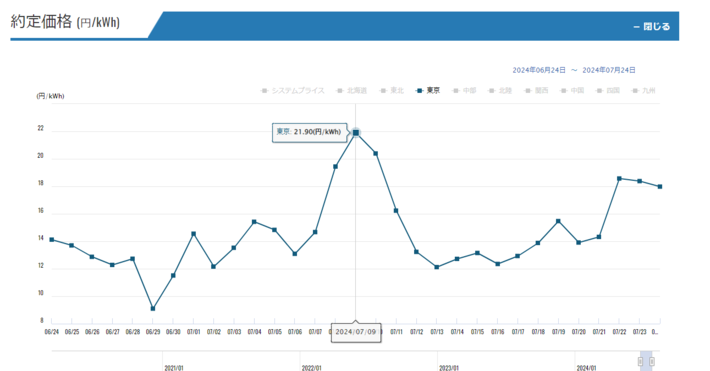Image resolution: width=710 pixels, height=371 pixels.
Task: Click the 2024年06月24日 start date text
Action: [x=539, y=70]
